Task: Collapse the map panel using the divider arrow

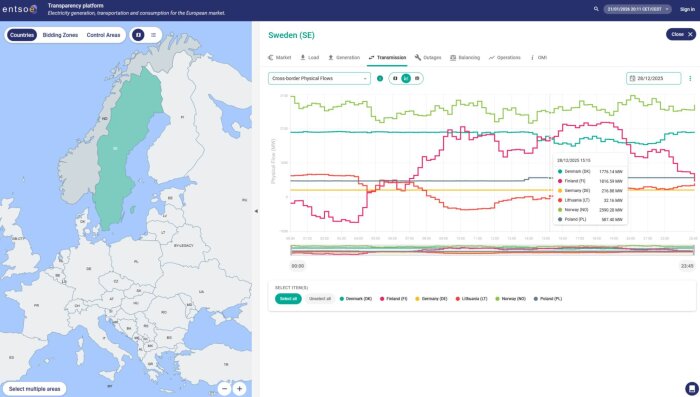Action: point(256,211)
